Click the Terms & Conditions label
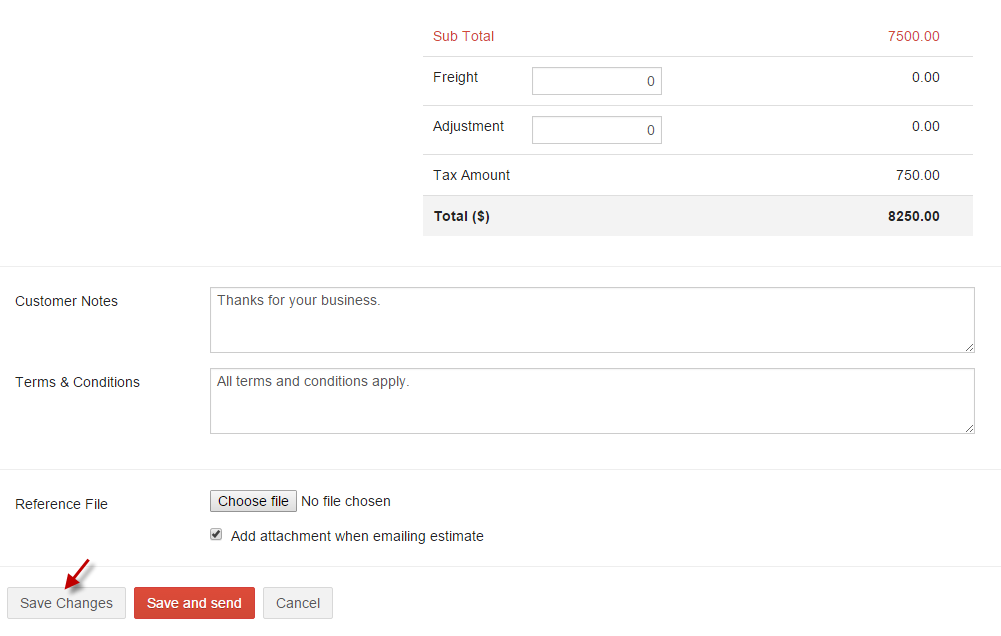The image size is (1001, 636). tap(77, 382)
